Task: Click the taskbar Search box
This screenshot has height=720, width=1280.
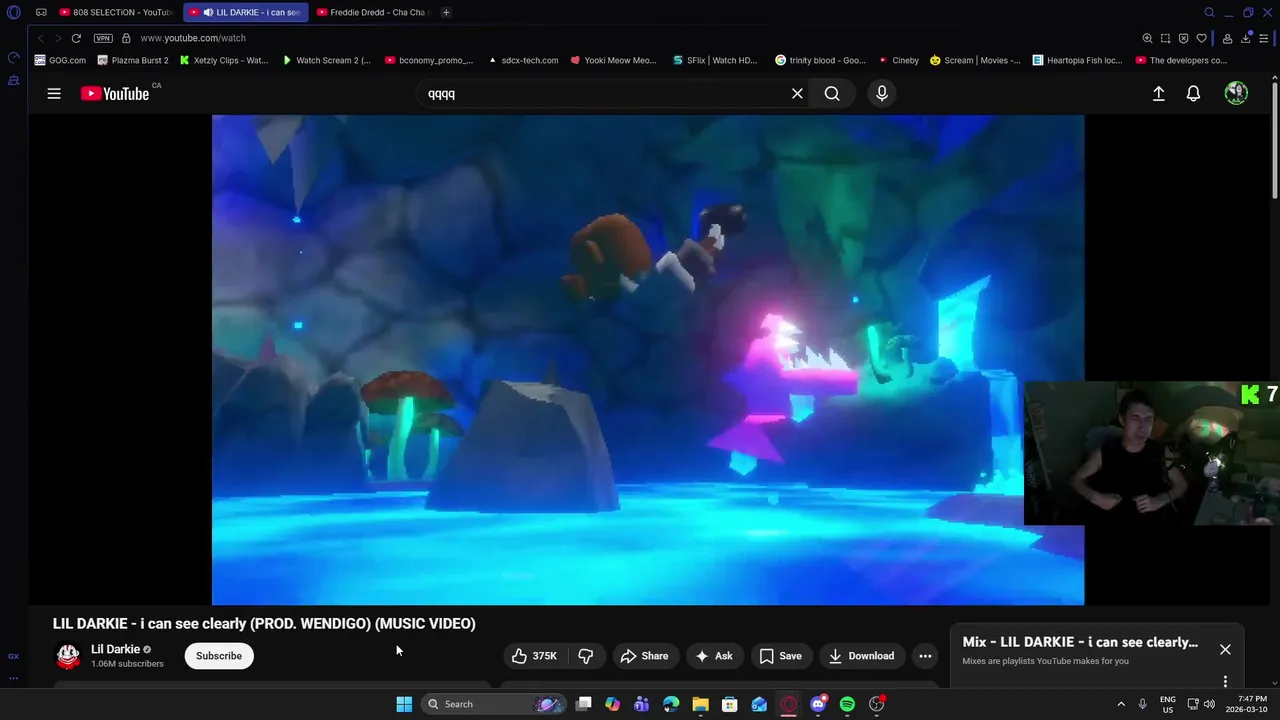Action: [x=495, y=704]
